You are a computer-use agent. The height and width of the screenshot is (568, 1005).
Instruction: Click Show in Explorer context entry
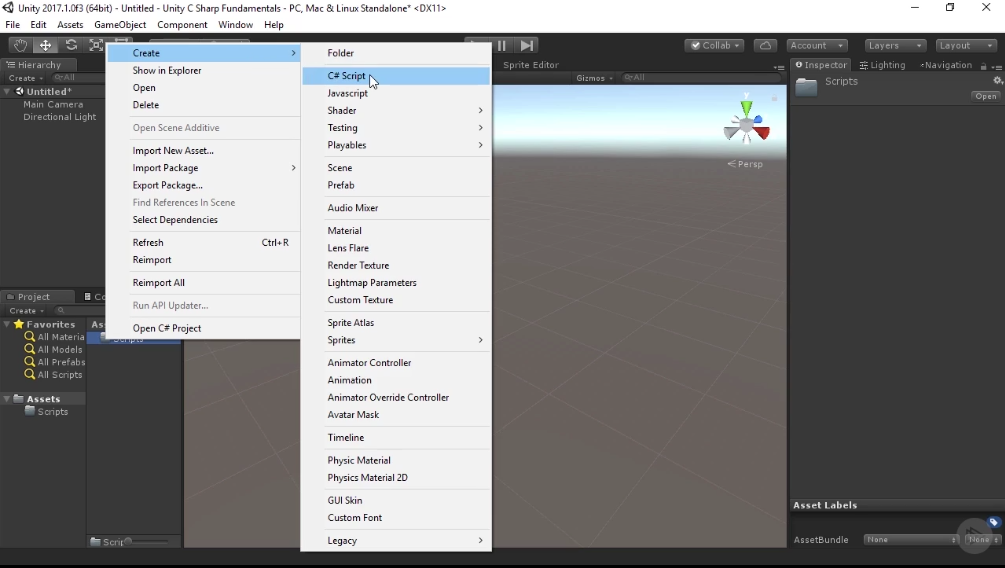[203, 71]
